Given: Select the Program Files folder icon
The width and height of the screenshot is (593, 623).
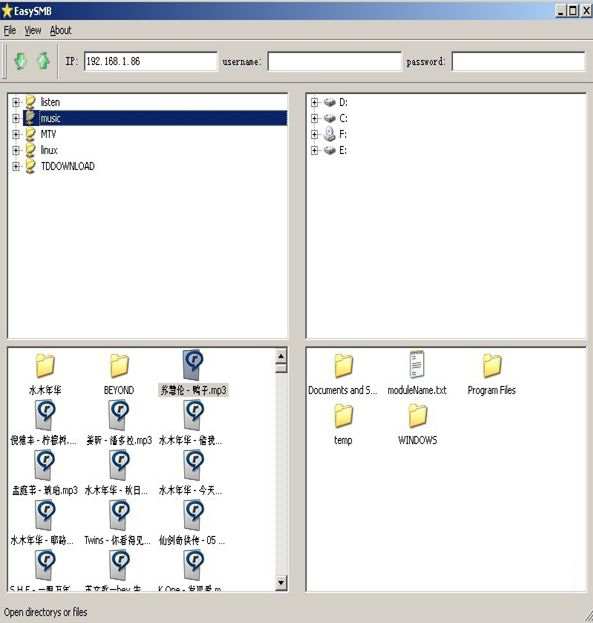Looking at the screenshot, I should click(492, 366).
